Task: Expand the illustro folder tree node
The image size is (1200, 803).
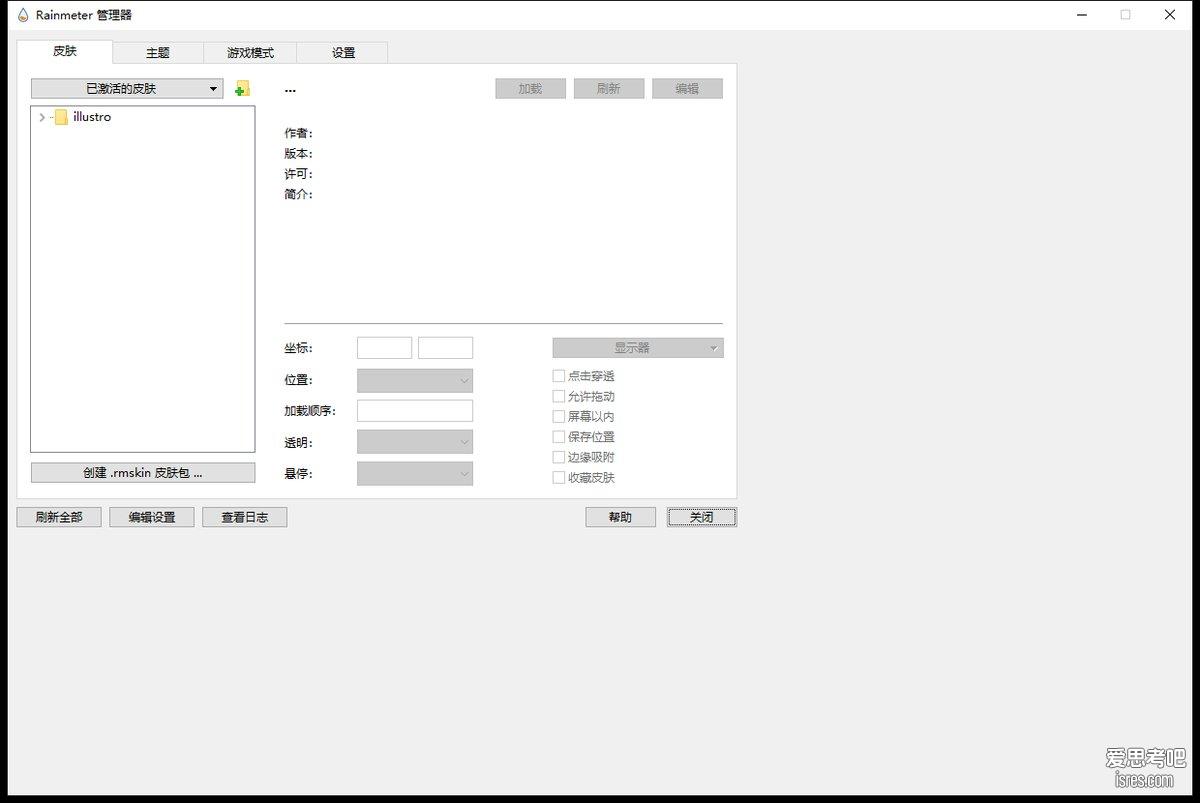Action: pyautogui.click(x=41, y=117)
